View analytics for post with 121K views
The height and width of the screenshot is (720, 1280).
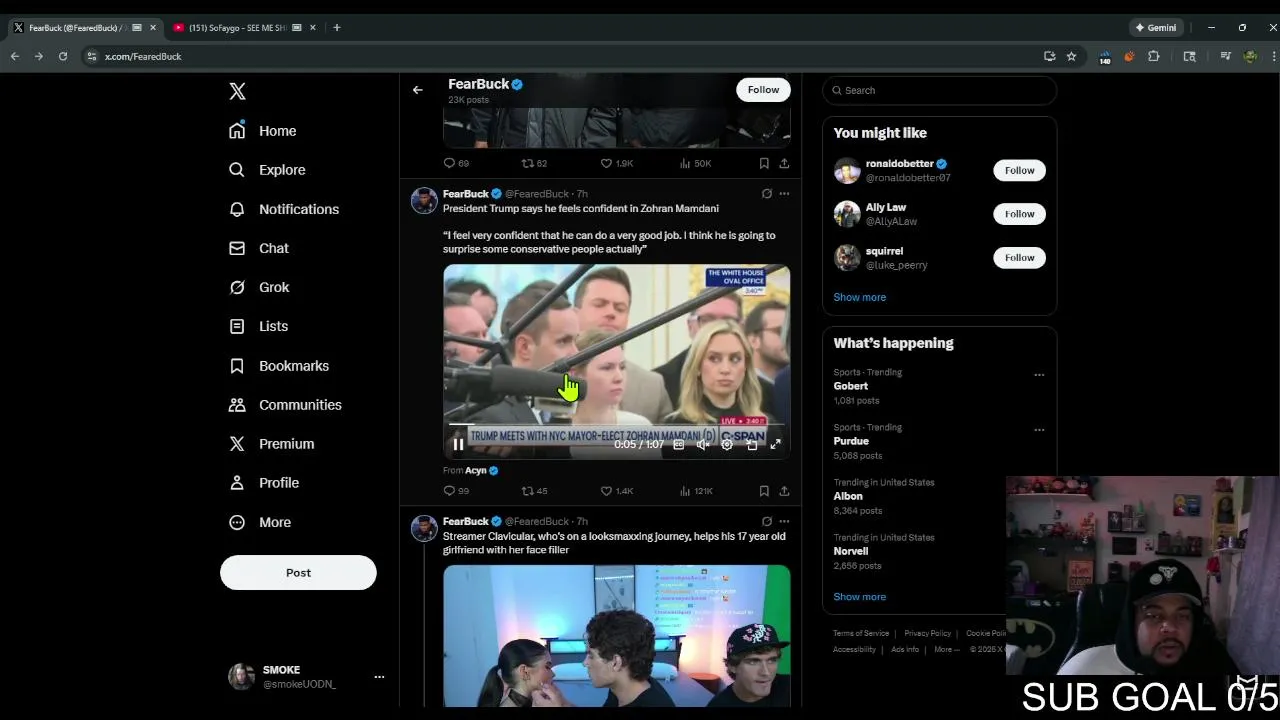[695, 491]
